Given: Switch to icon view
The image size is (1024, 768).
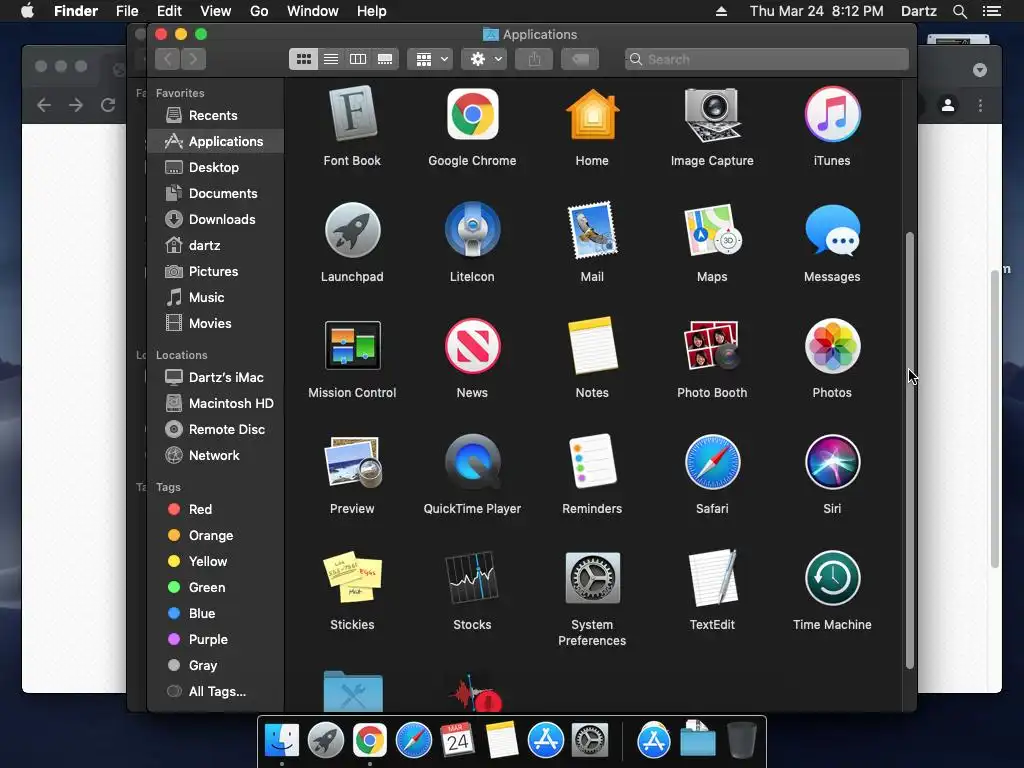Looking at the screenshot, I should tap(304, 59).
